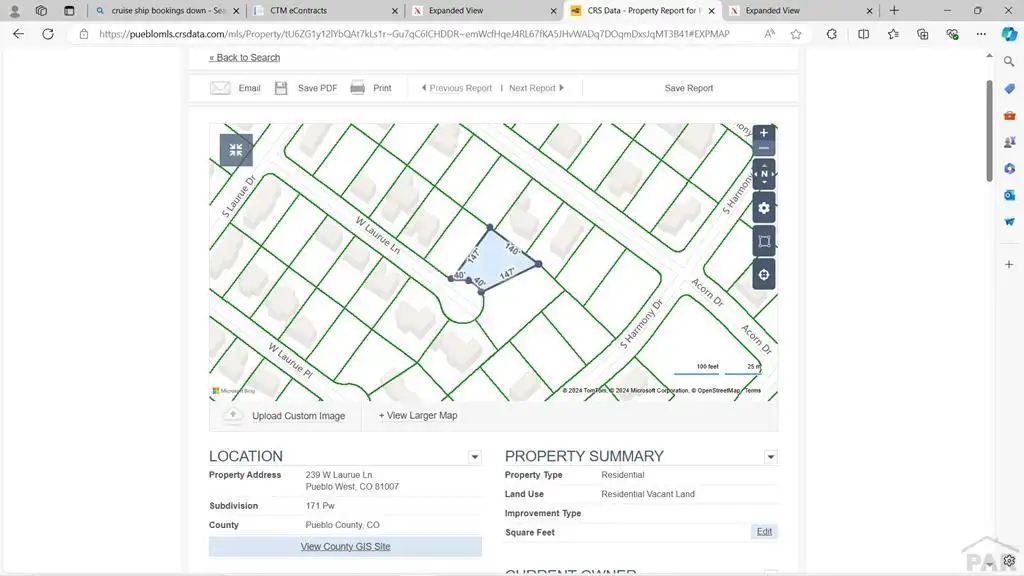
Task: Open the workspaces icon in the title bar
Action: 41,10
